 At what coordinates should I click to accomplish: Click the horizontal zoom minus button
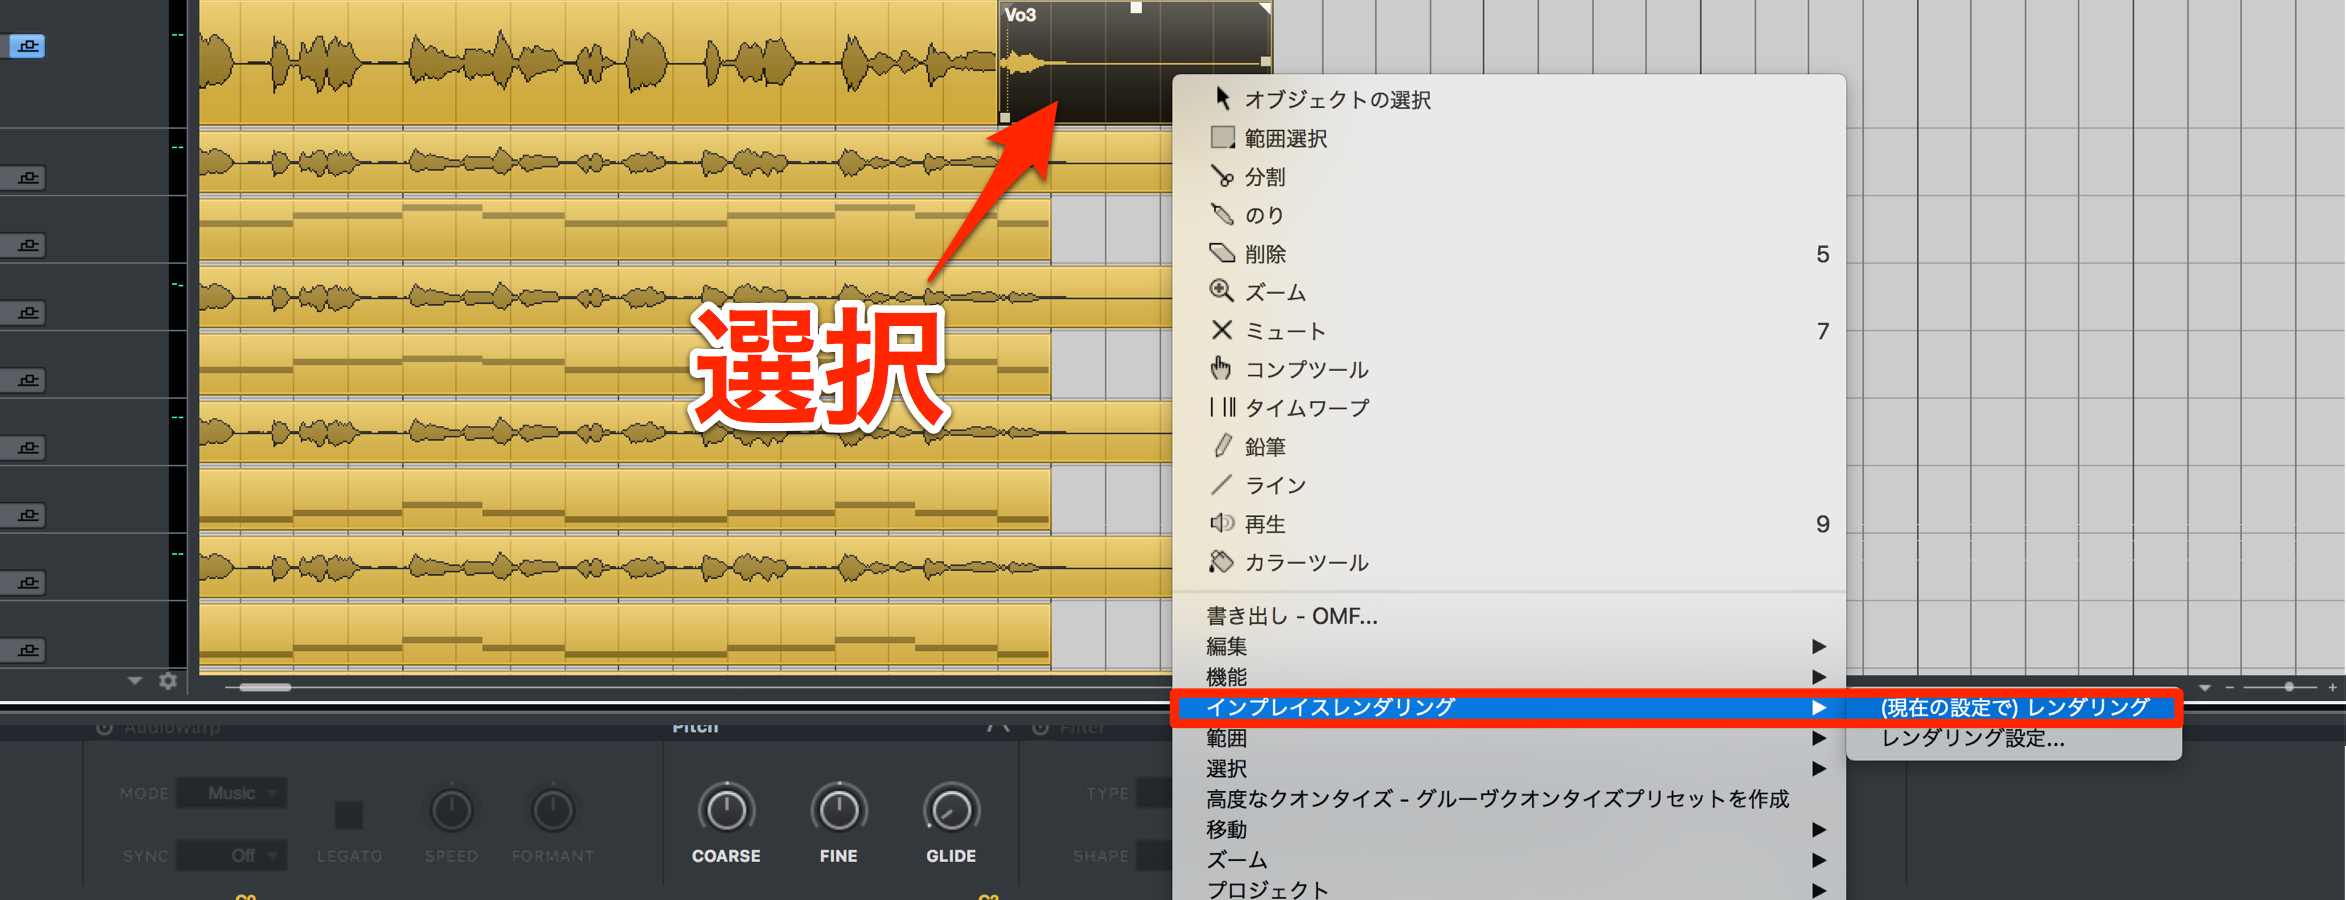tap(2229, 687)
